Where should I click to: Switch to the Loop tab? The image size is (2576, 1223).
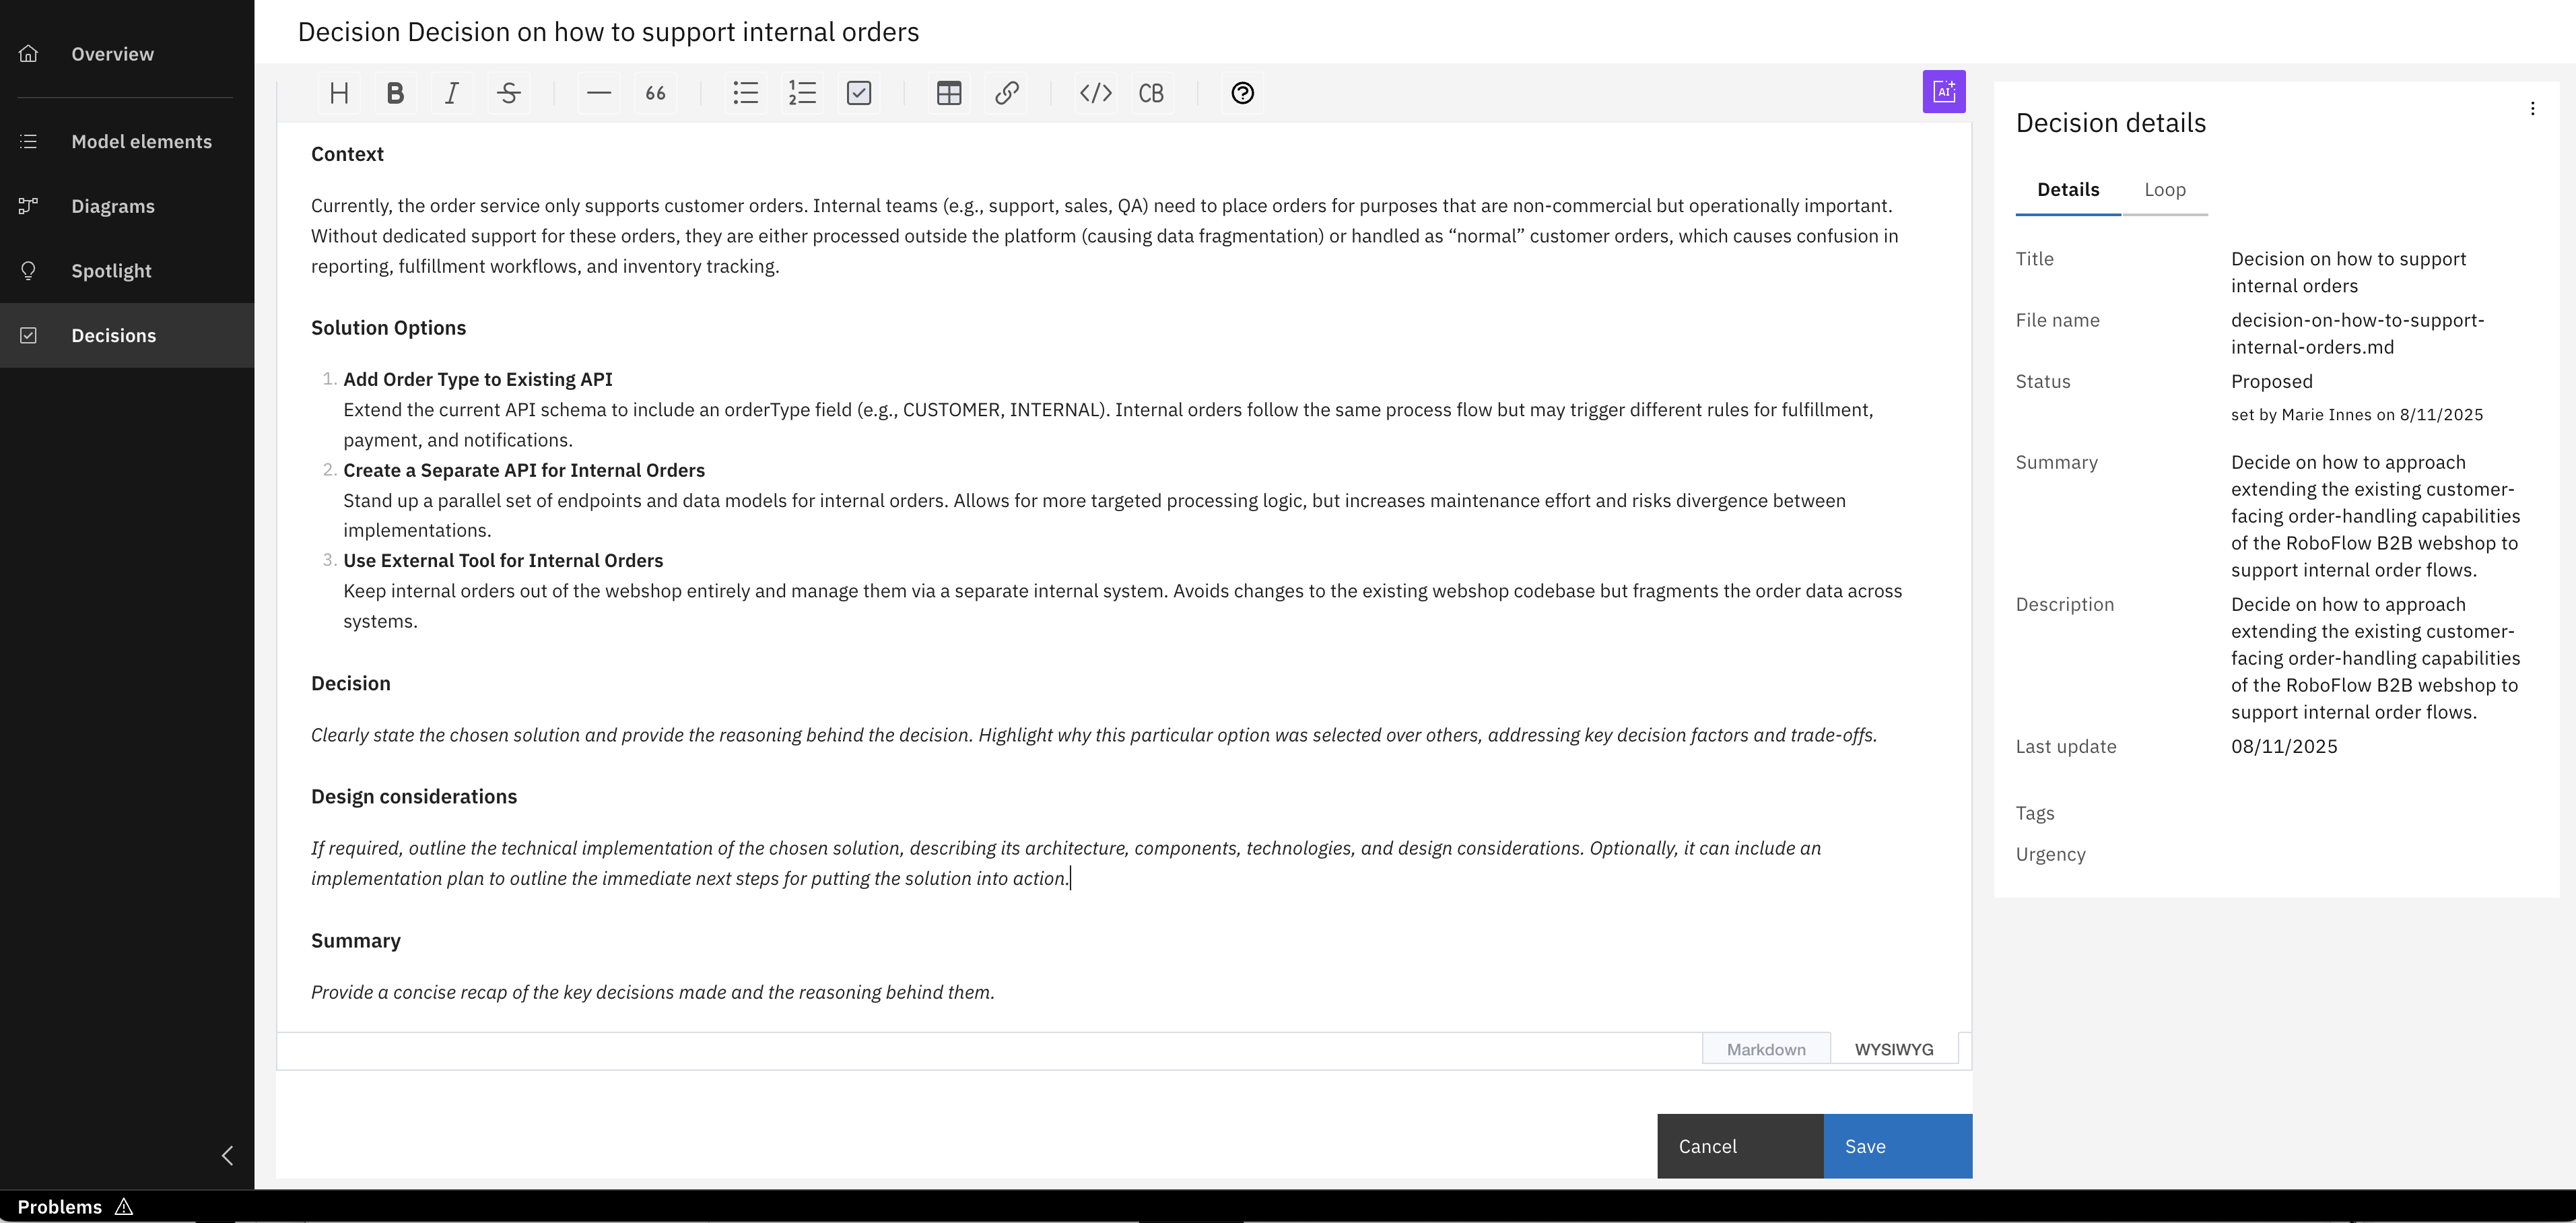point(2165,190)
